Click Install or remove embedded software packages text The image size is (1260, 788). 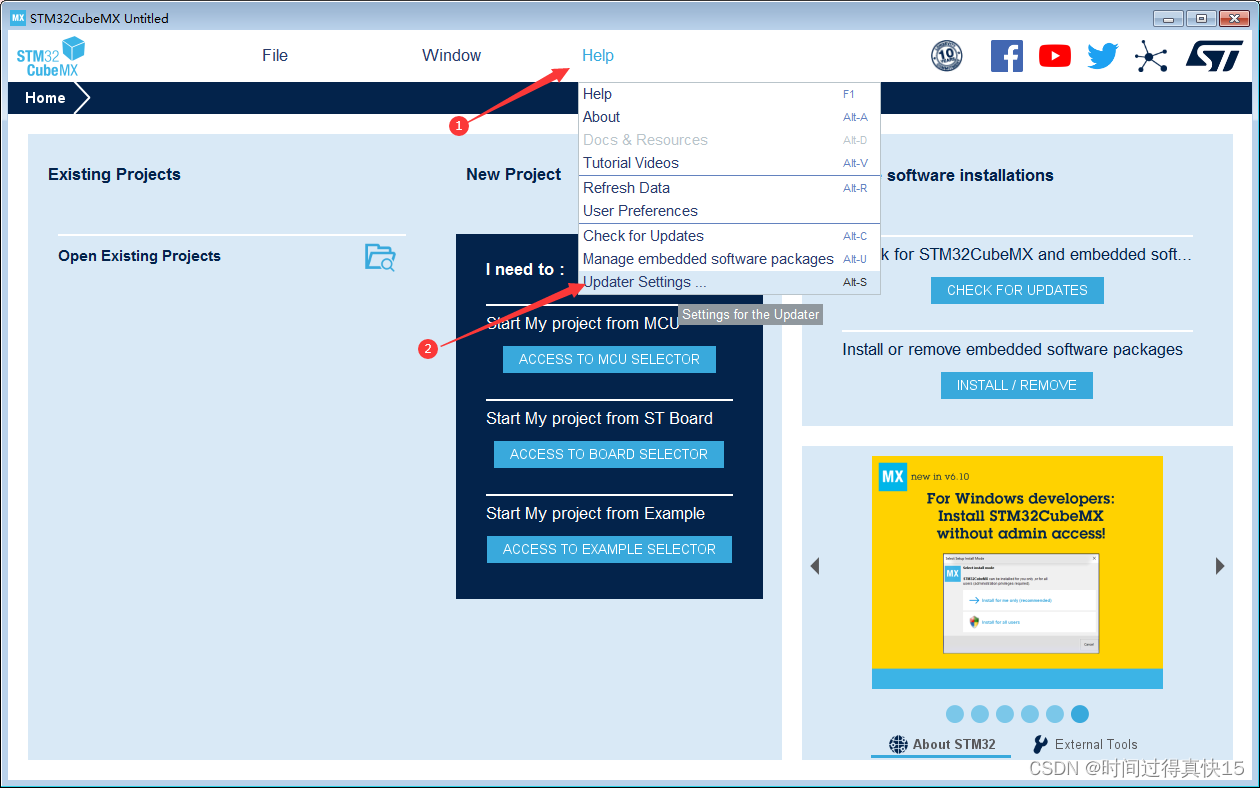(x=1012, y=350)
